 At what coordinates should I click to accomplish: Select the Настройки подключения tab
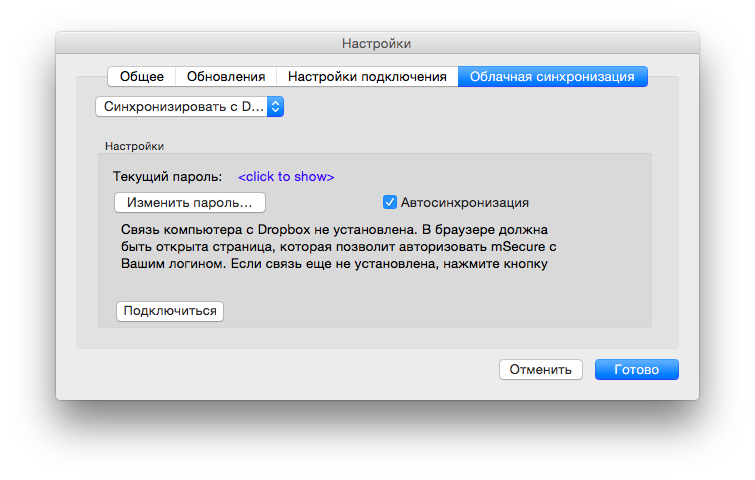tap(367, 76)
